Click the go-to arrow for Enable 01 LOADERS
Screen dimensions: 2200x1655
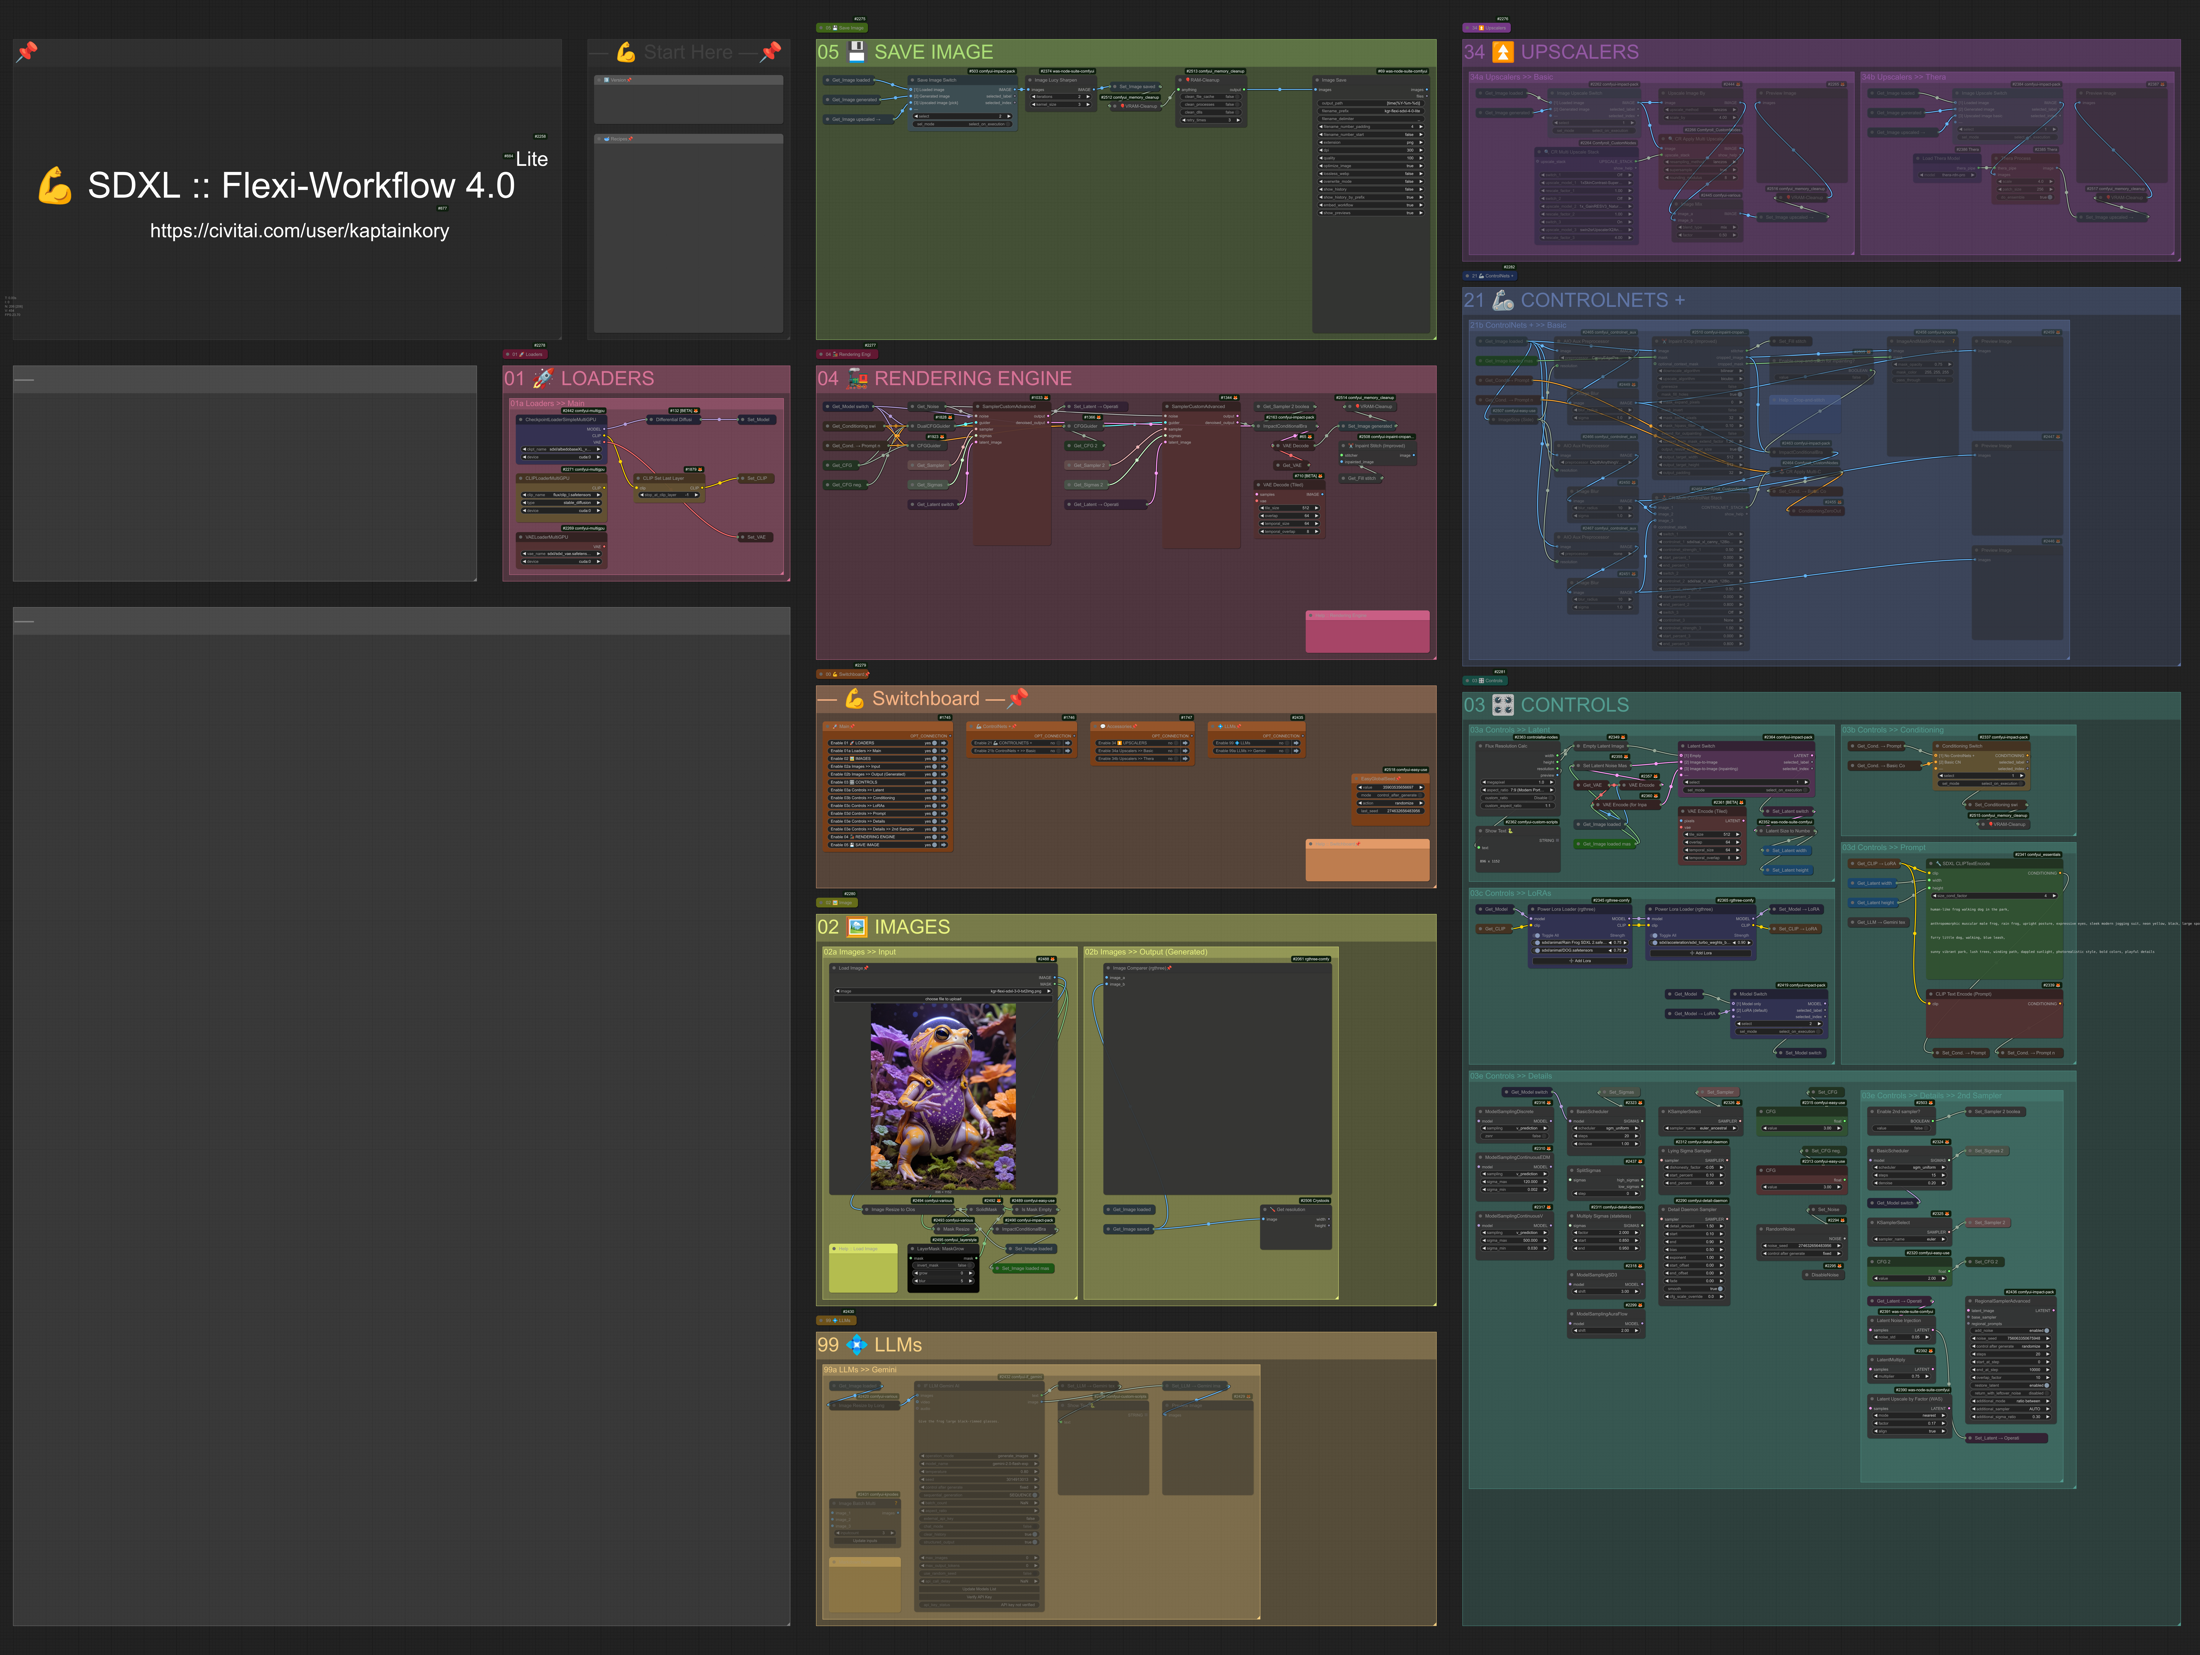(x=944, y=743)
